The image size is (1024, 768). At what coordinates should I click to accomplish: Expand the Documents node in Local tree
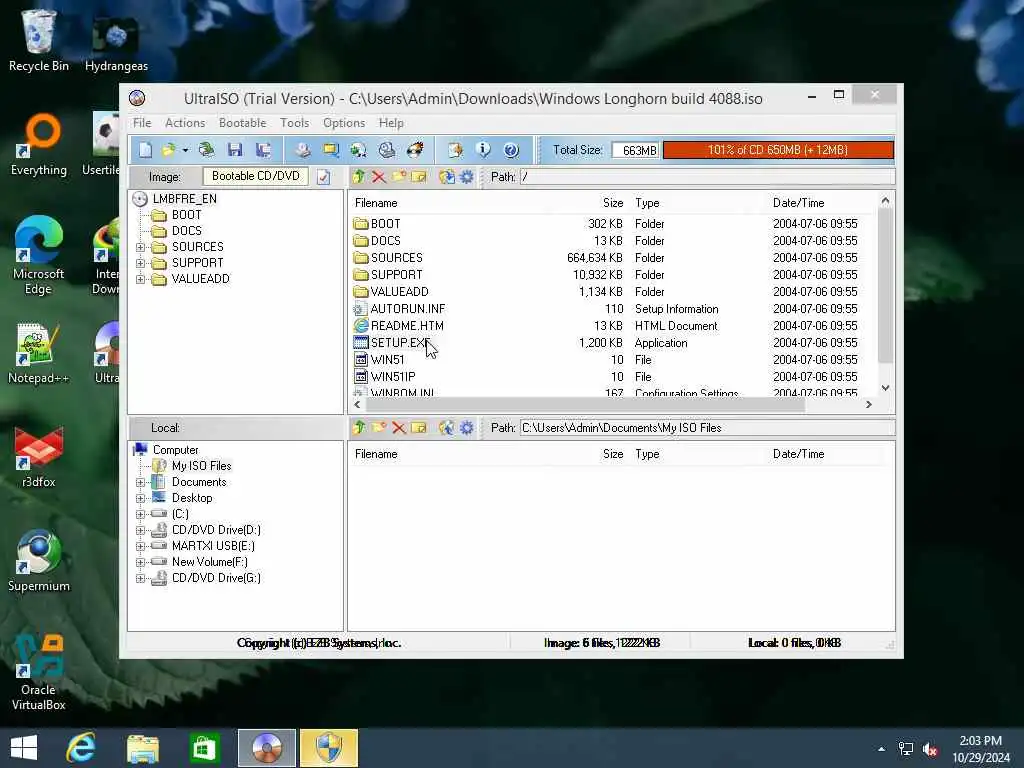pos(140,483)
